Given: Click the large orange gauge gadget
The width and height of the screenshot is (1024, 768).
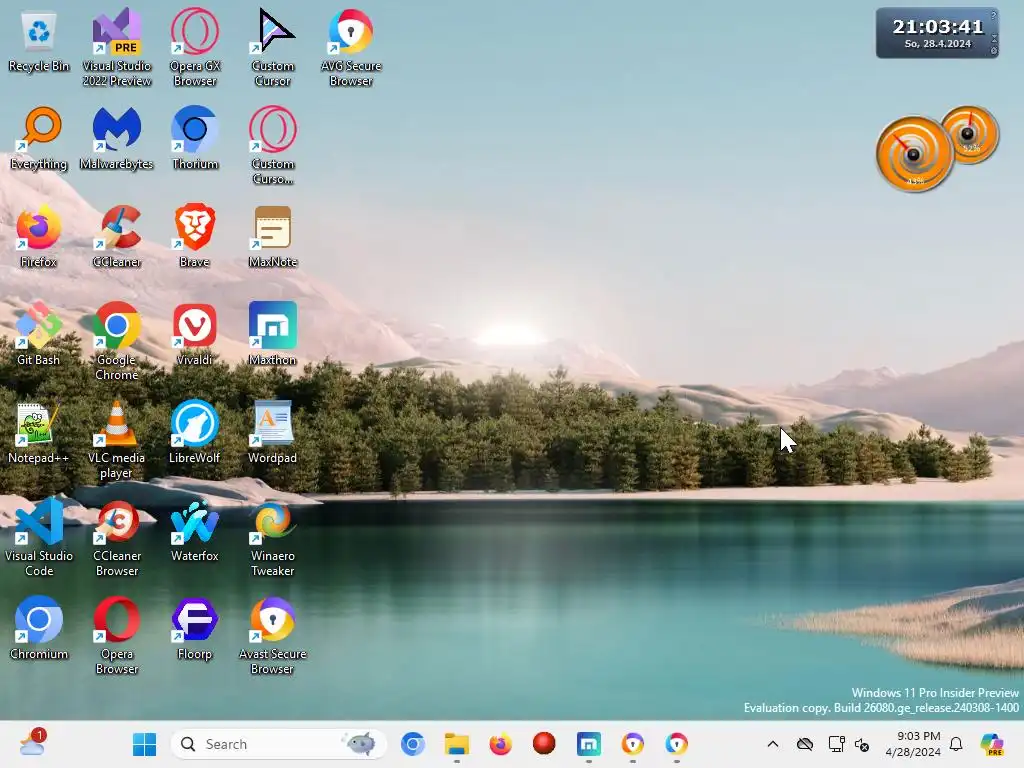Looking at the screenshot, I should [914, 154].
